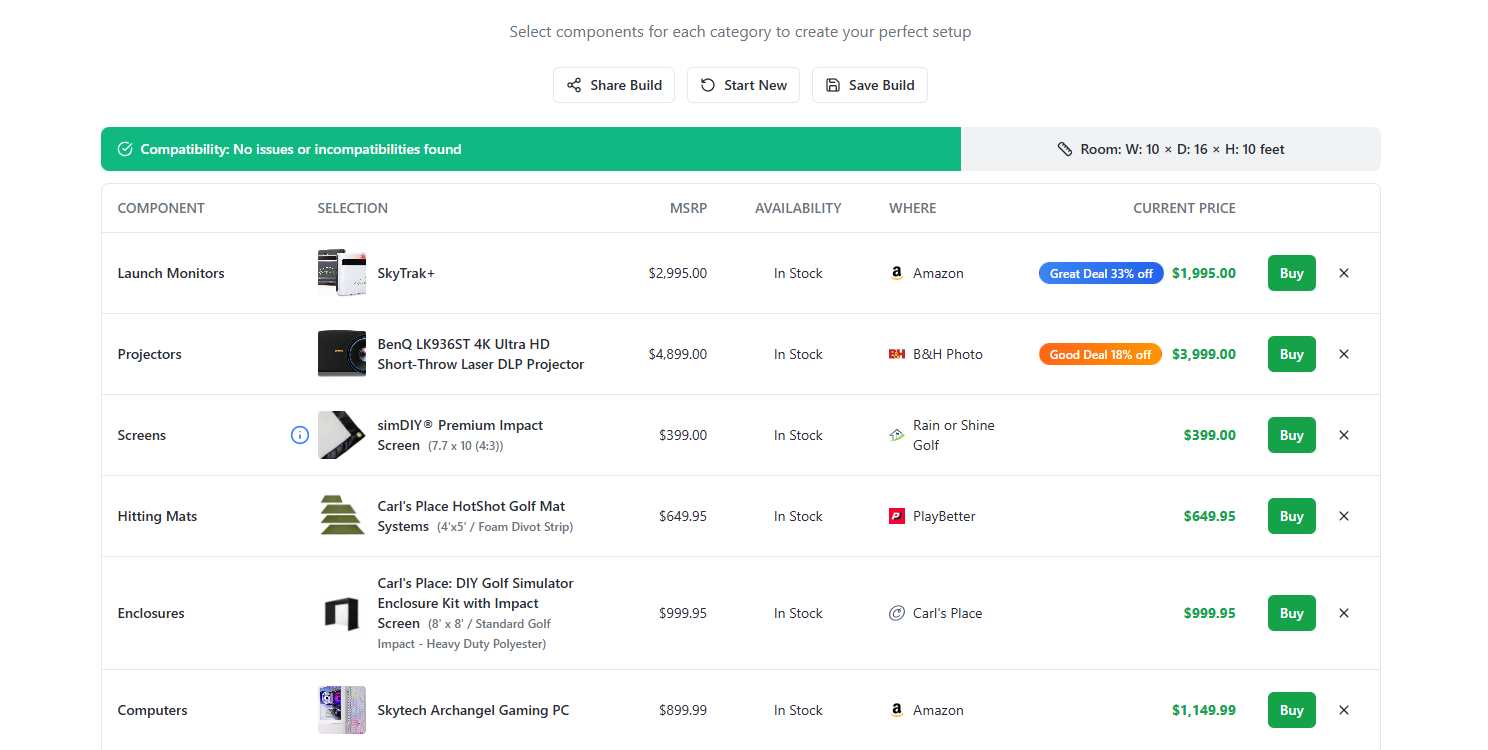The image size is (1488, 750).
Task: Buy the SkyTrak+ from Amazon
Action: [x=1291, y=273]
